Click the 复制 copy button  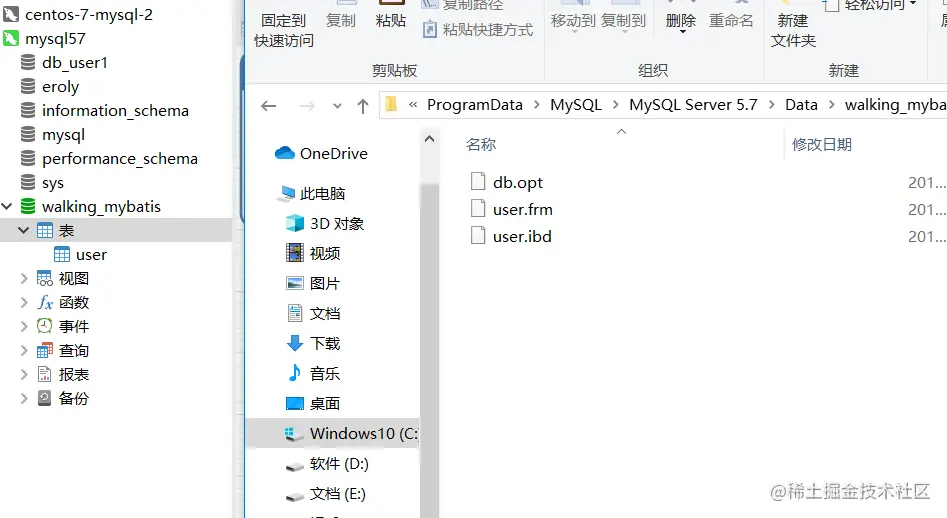tap(341, 21)
